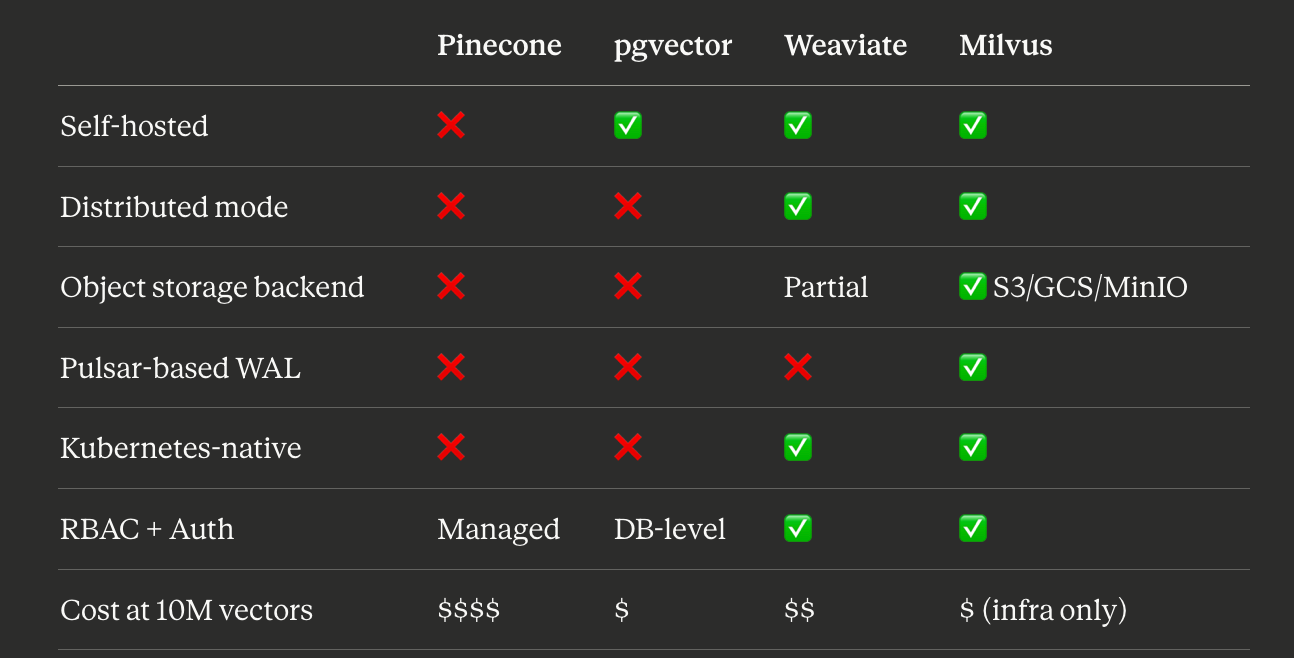
Task: Click the green check for pgvector Self-hosted
Action: (628, 125)
